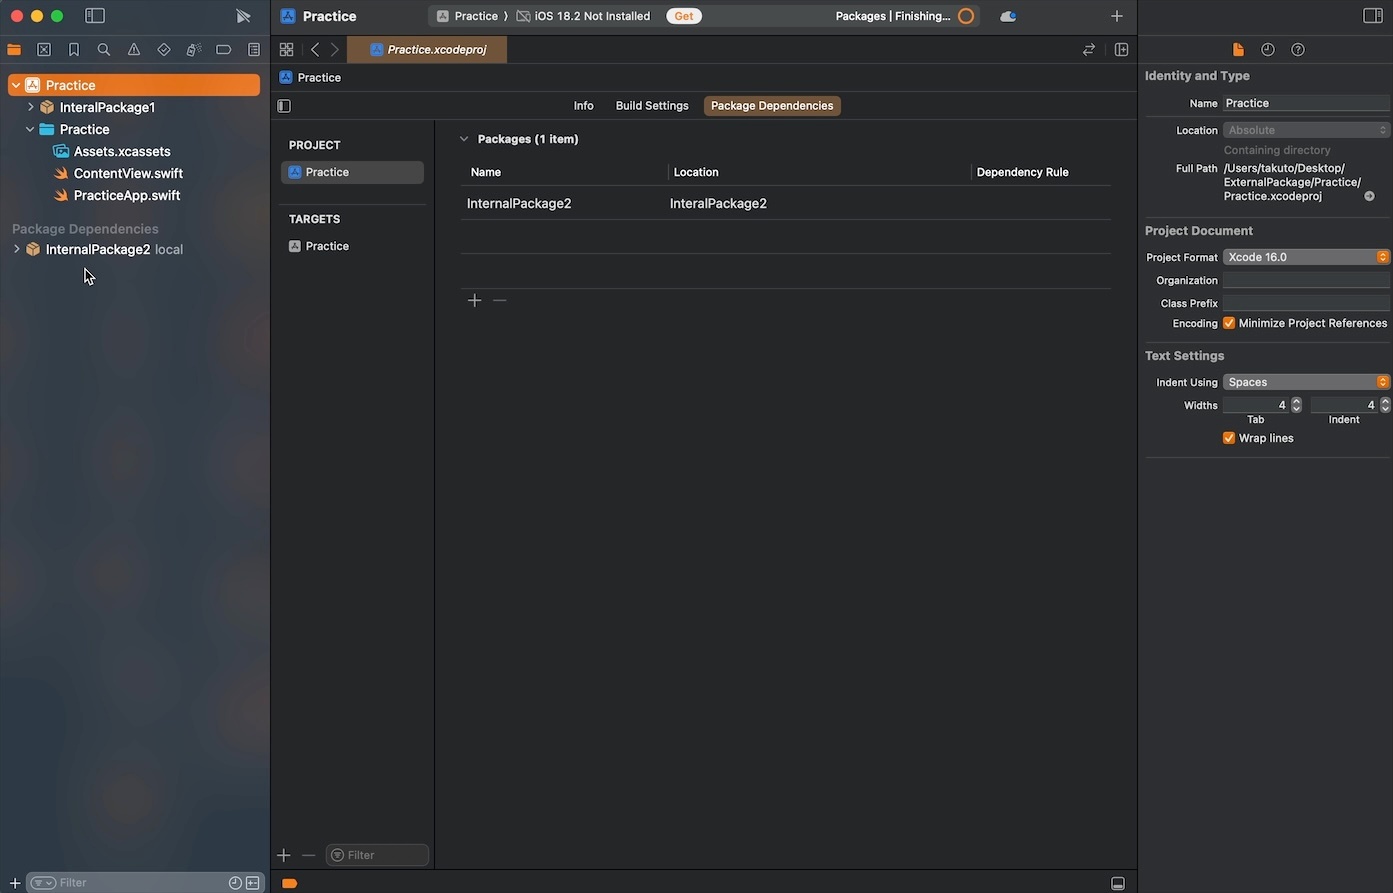Select the Package Dependencies tab
The width and height of the screenshot is (1393, 893).
772,106
